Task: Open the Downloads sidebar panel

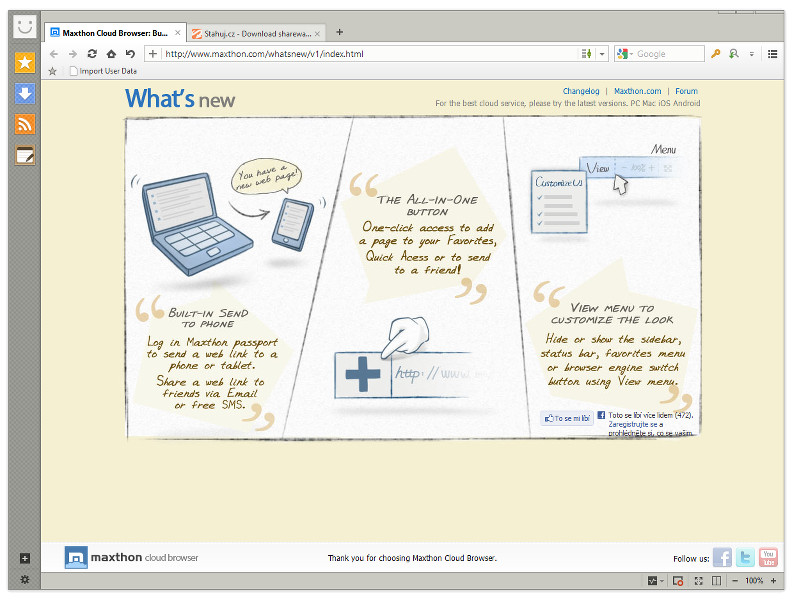Action: pyautogui.click(x=25, y=93)
